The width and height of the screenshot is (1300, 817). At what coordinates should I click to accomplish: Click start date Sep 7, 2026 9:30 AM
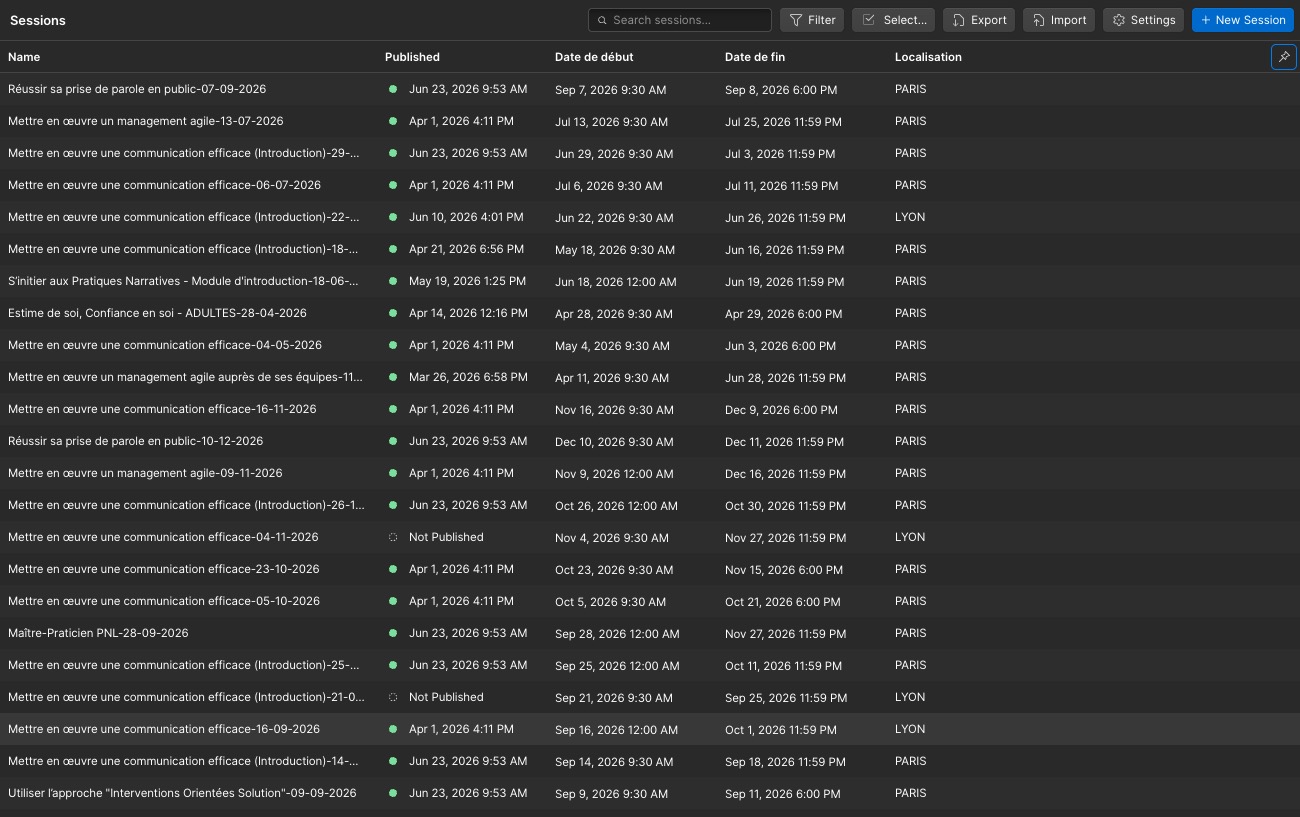pyautogui.click(x=610, y=90)
